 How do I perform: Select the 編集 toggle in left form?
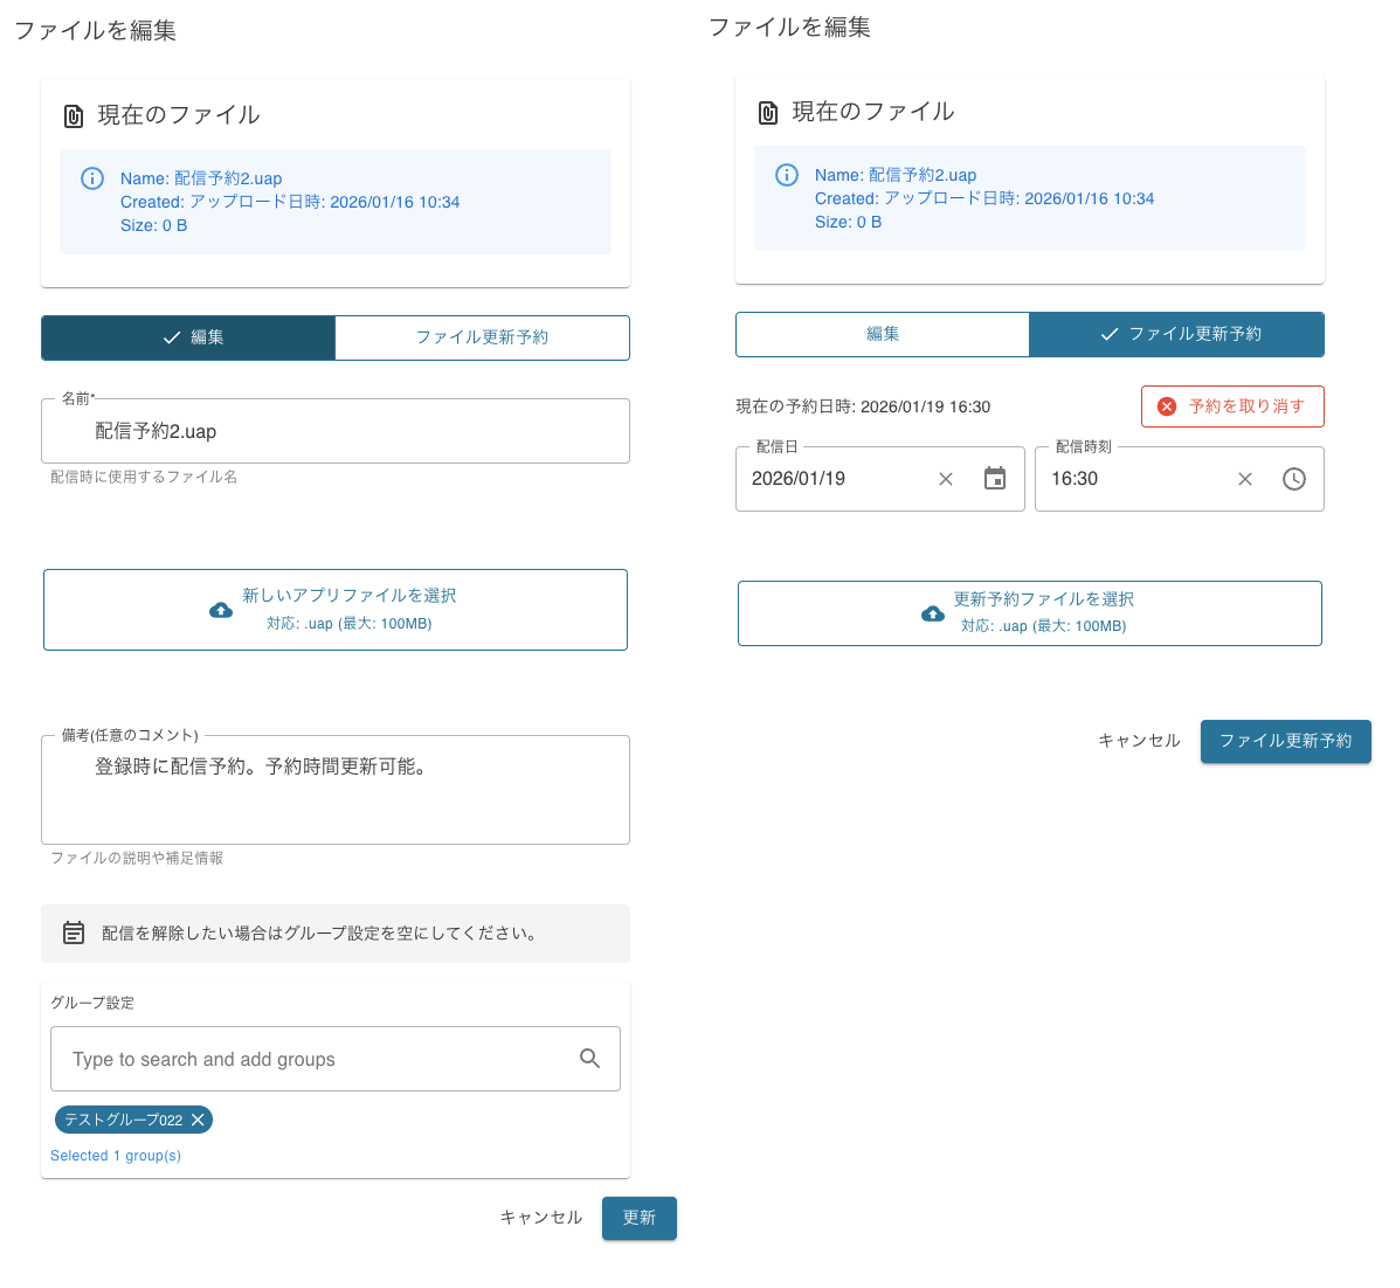click(x=188, y=338)
